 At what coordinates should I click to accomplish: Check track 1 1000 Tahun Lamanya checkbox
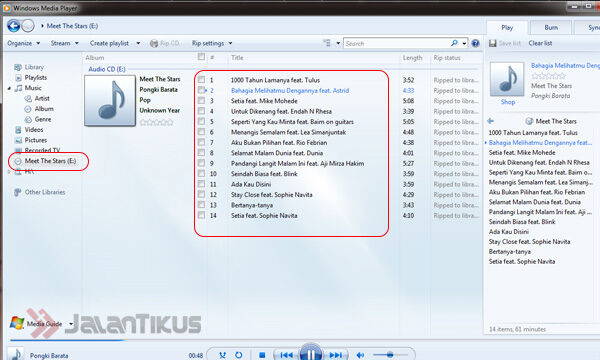[x=201, y=80]
